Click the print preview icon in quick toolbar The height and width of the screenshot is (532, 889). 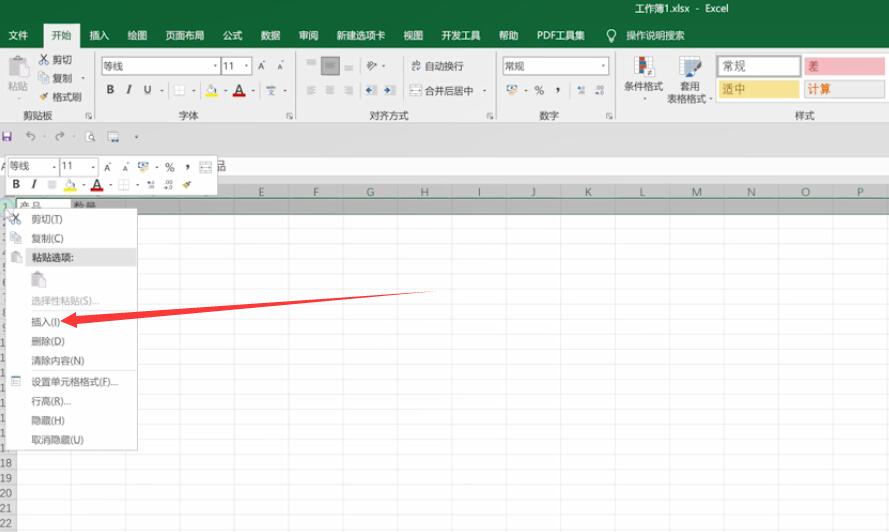pyautogui.click(x=90, y=137)
